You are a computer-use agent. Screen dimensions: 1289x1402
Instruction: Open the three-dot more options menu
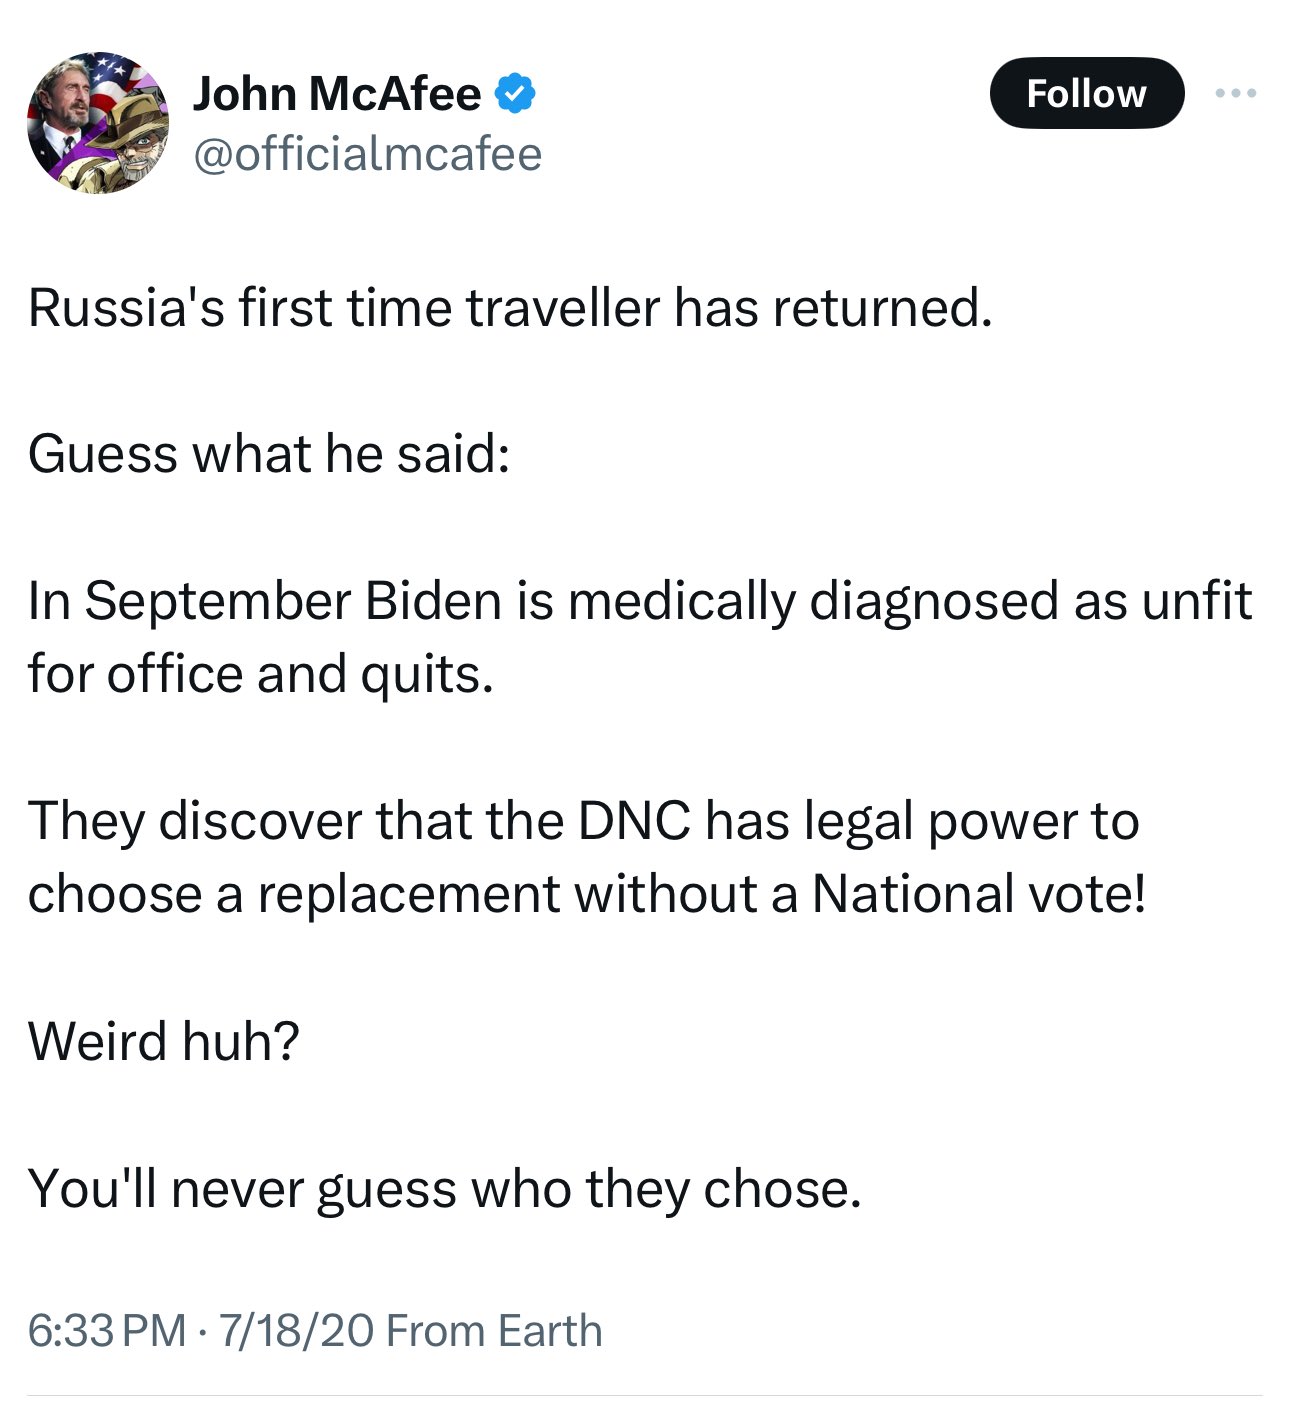(x=1235, y=94)
